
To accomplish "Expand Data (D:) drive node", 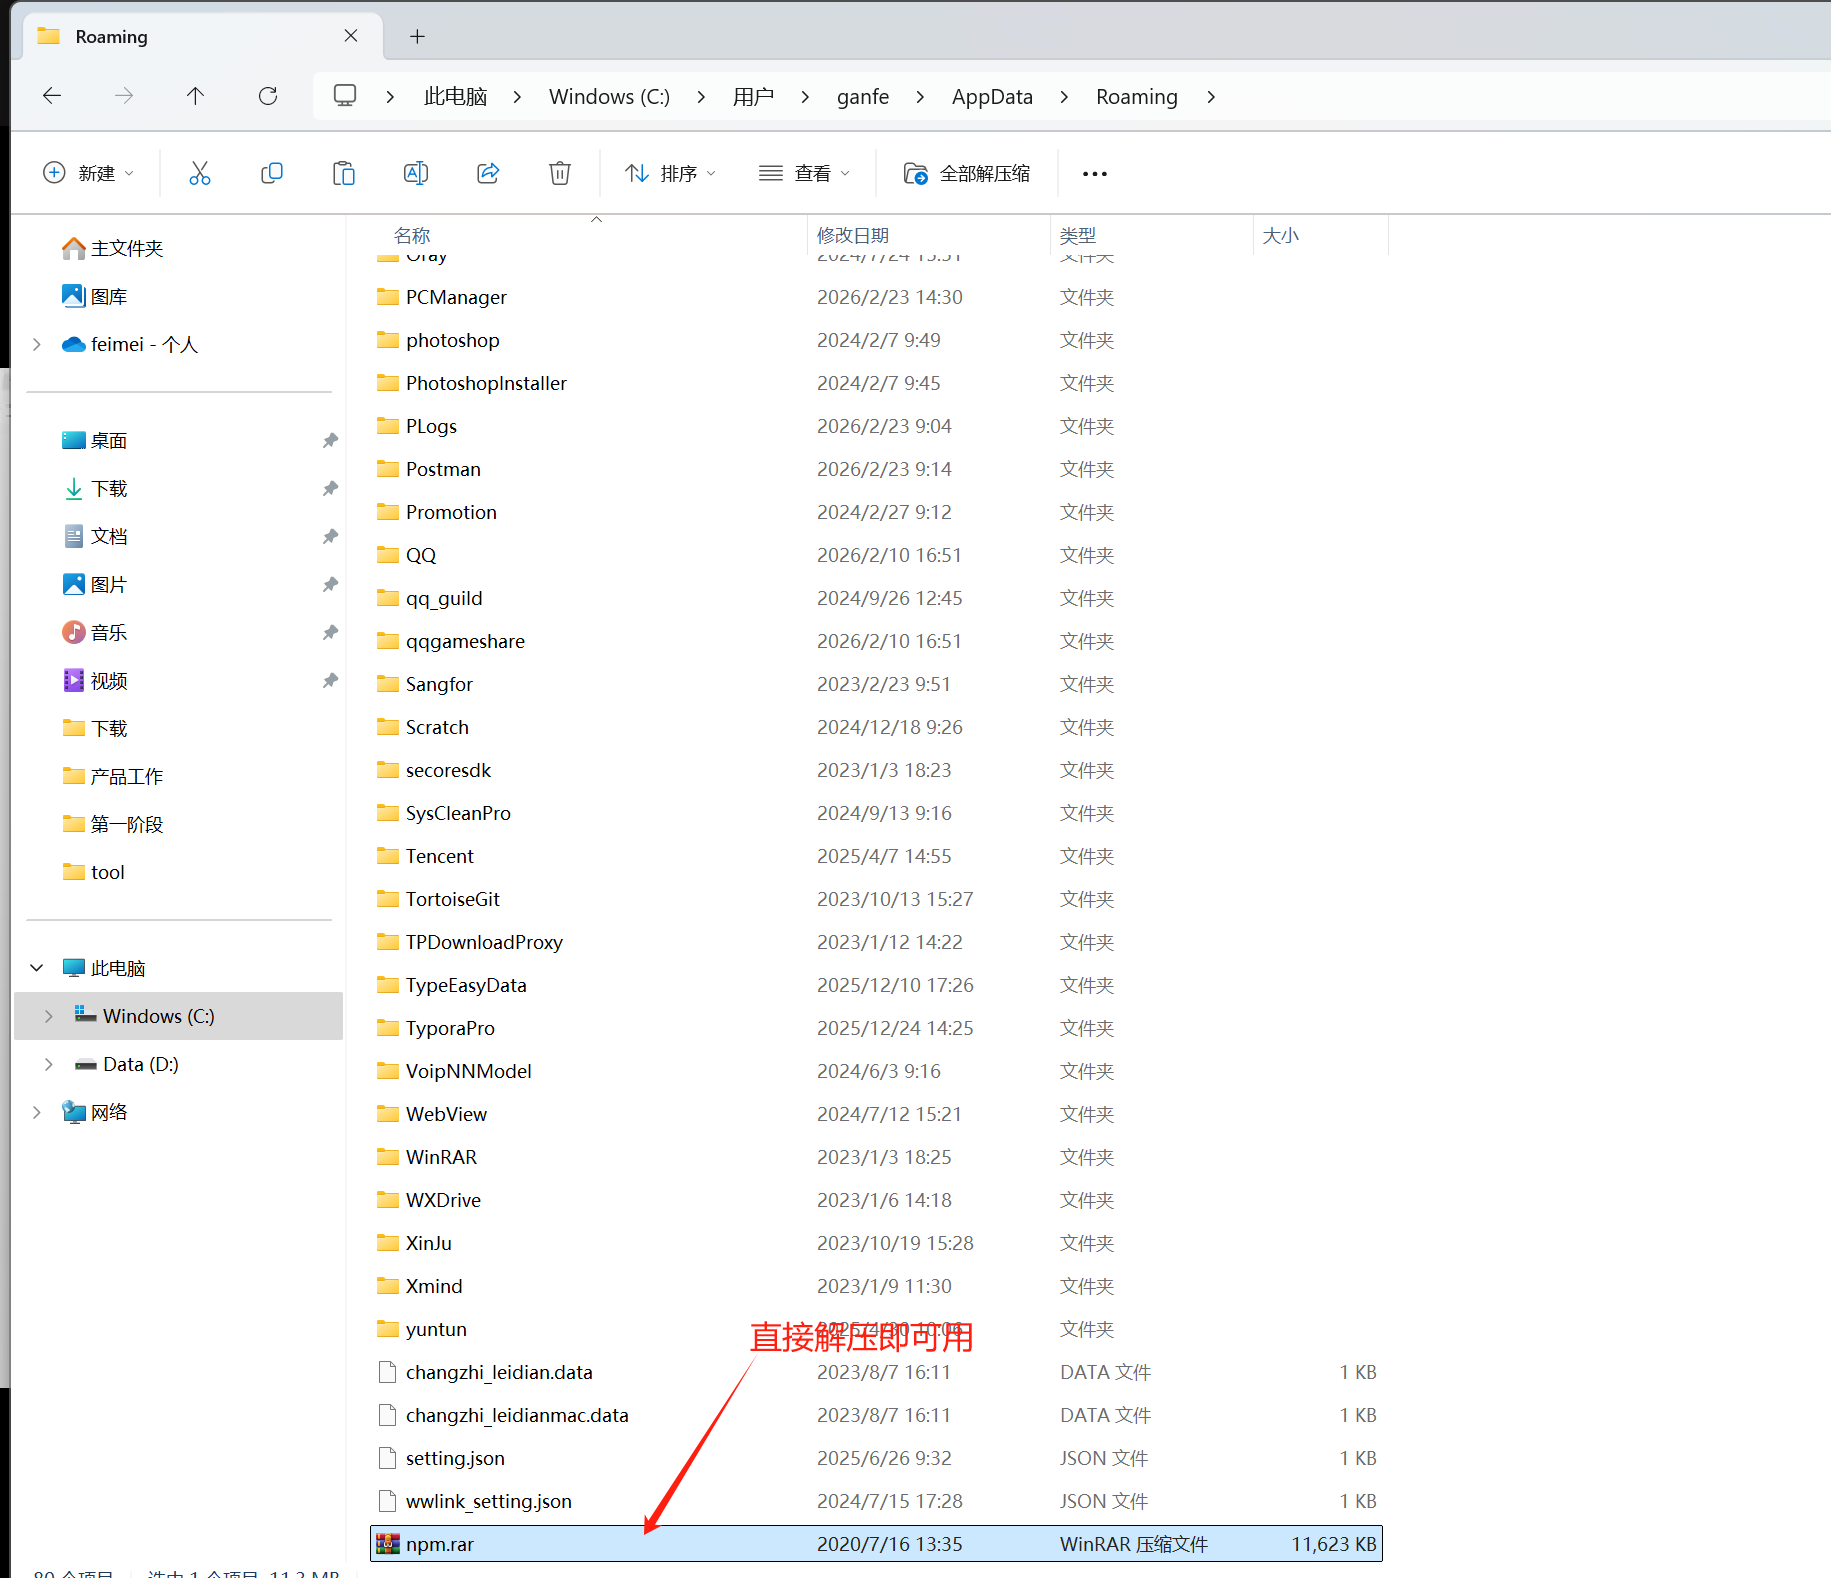I will click(49, 1064).
